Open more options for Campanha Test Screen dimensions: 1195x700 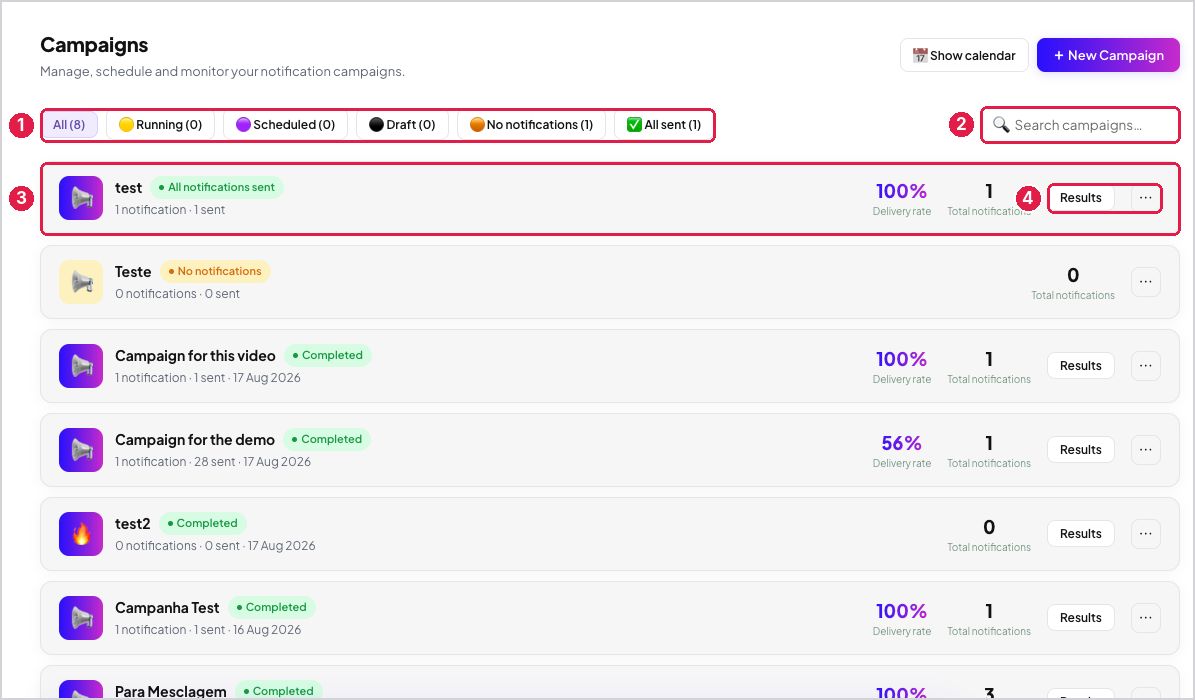(1145, 618)
